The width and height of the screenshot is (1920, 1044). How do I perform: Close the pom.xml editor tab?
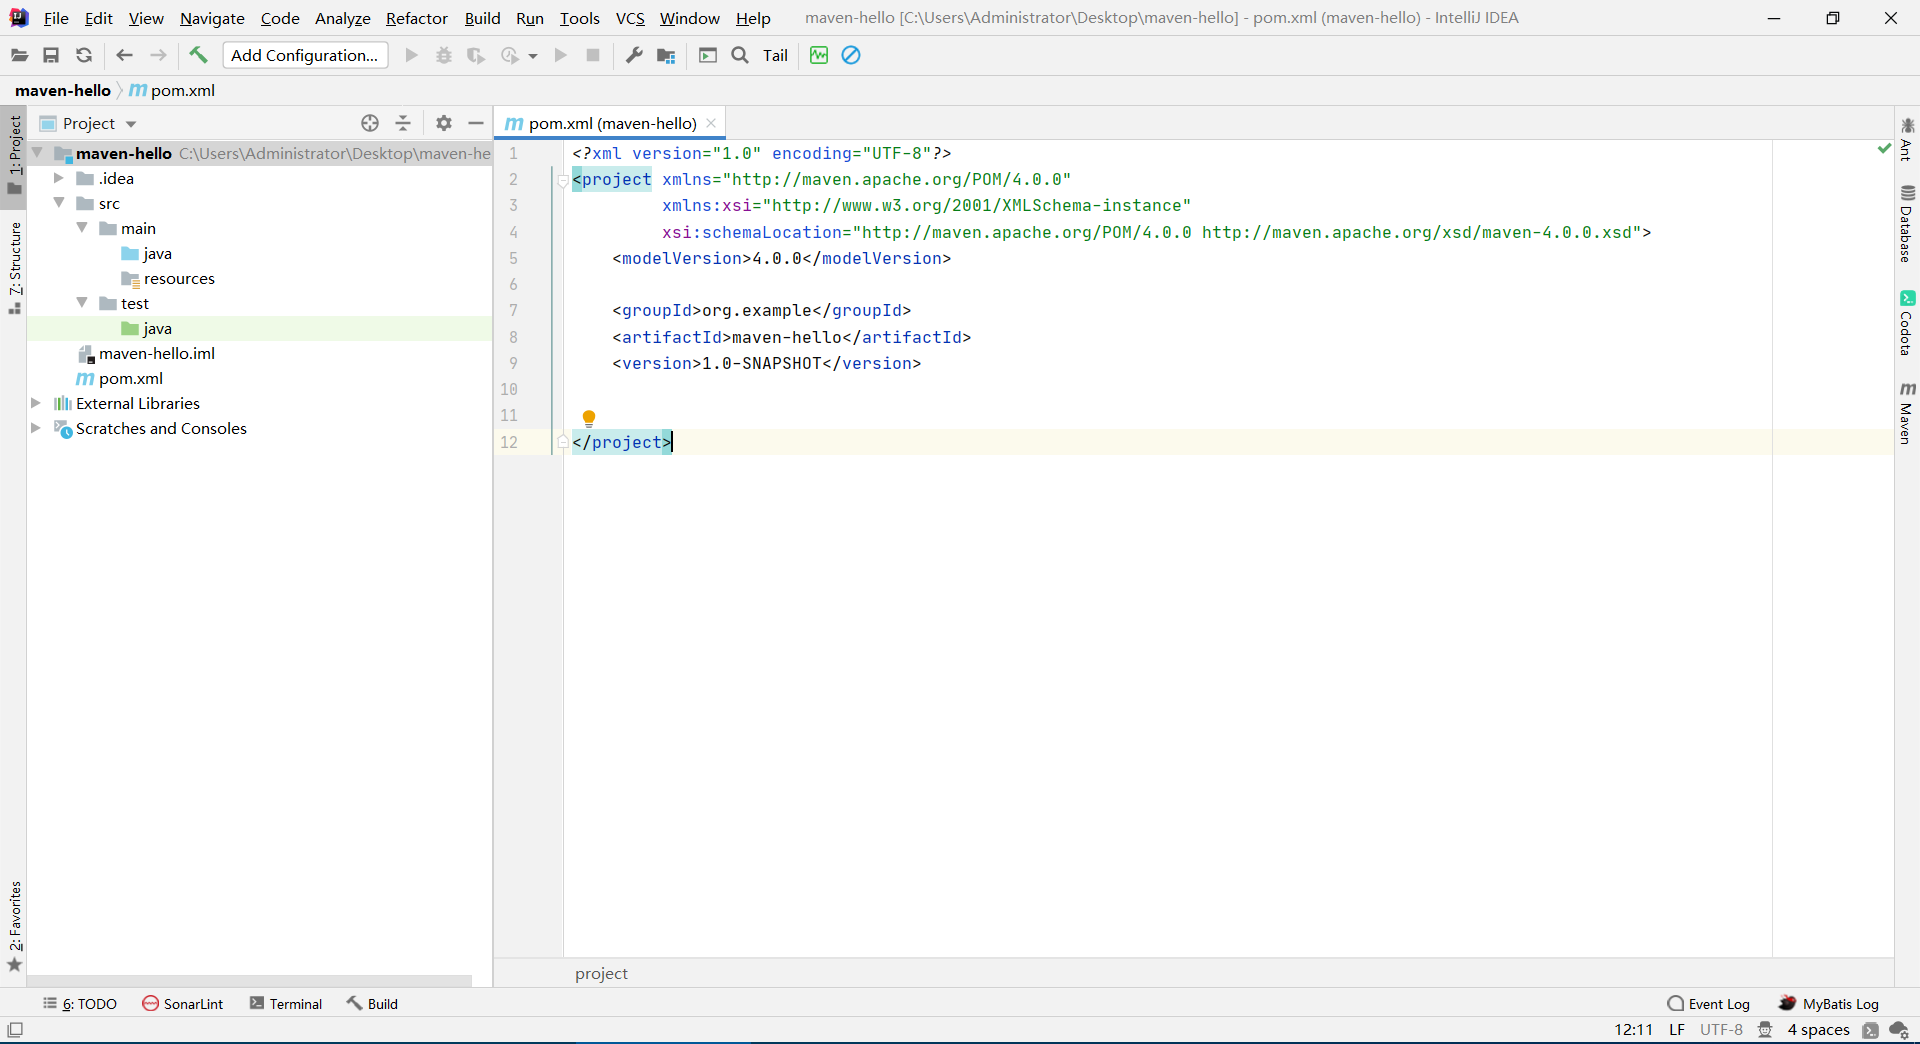pyautogui.click(x=711, y=123)
